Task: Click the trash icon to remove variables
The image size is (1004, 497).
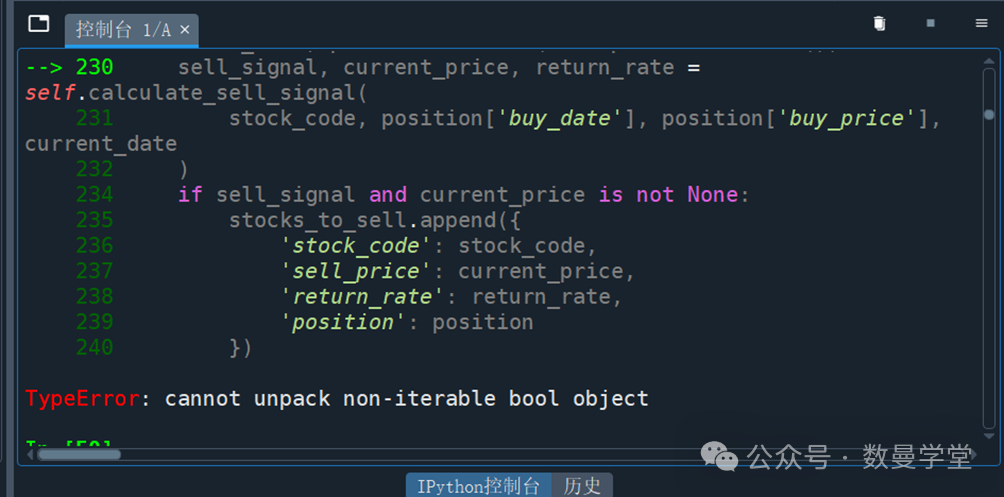Action: coord(879,24)
